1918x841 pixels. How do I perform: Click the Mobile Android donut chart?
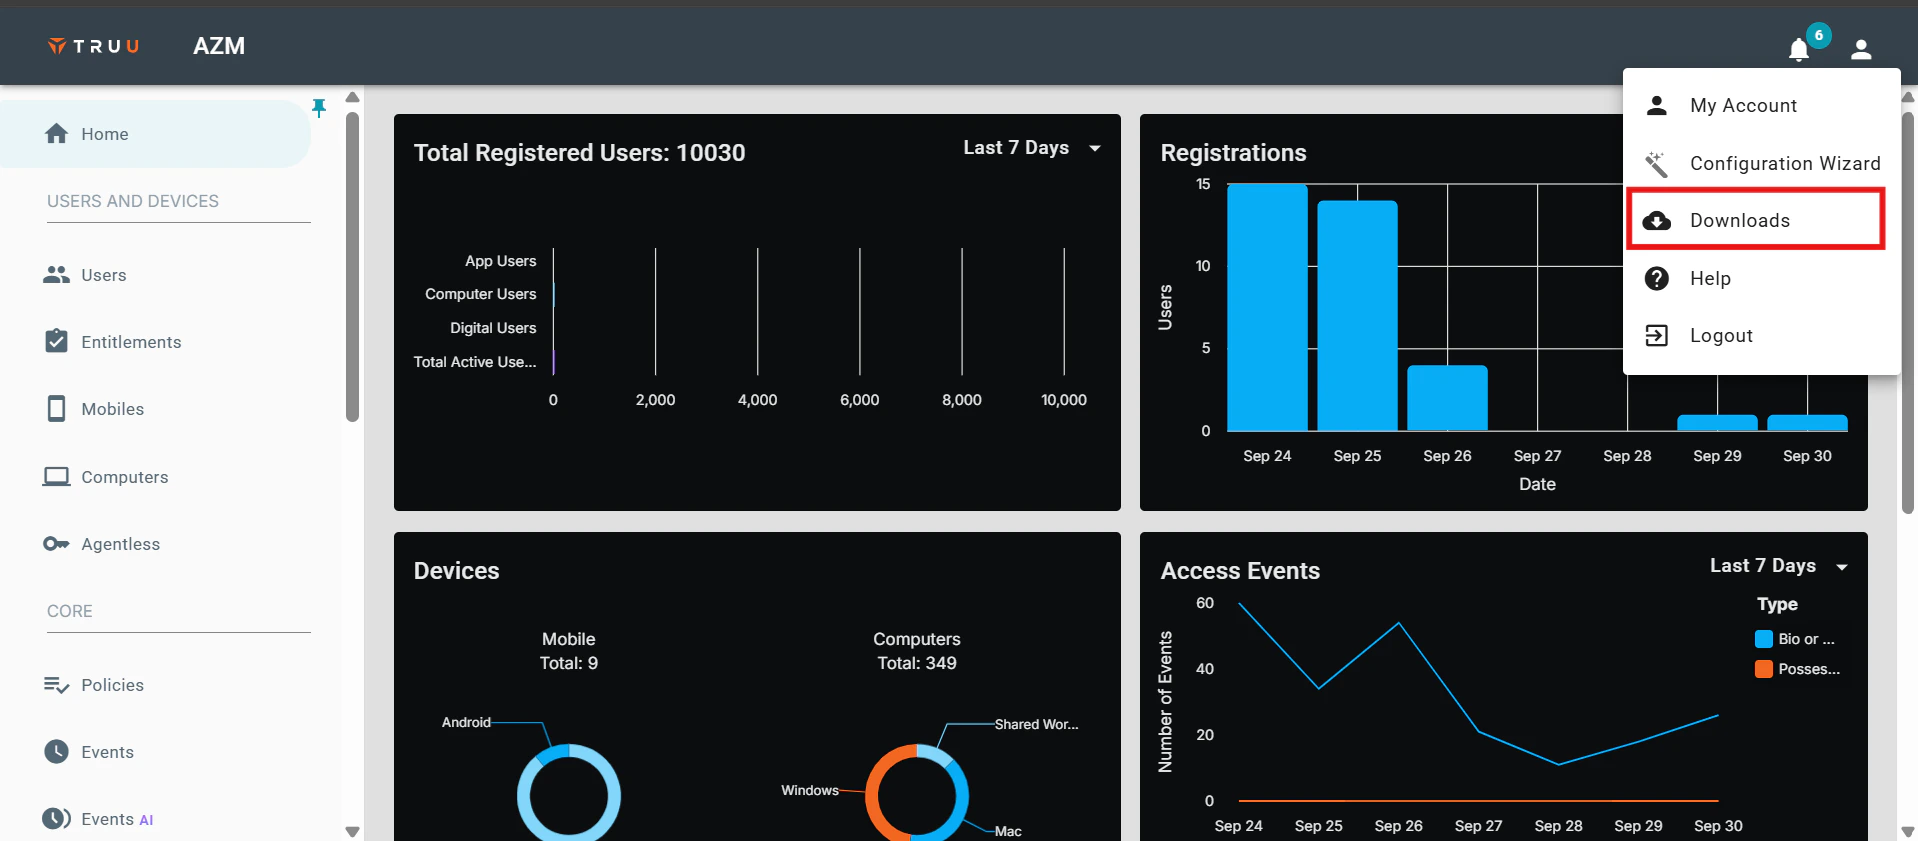(x=569, y=793)
